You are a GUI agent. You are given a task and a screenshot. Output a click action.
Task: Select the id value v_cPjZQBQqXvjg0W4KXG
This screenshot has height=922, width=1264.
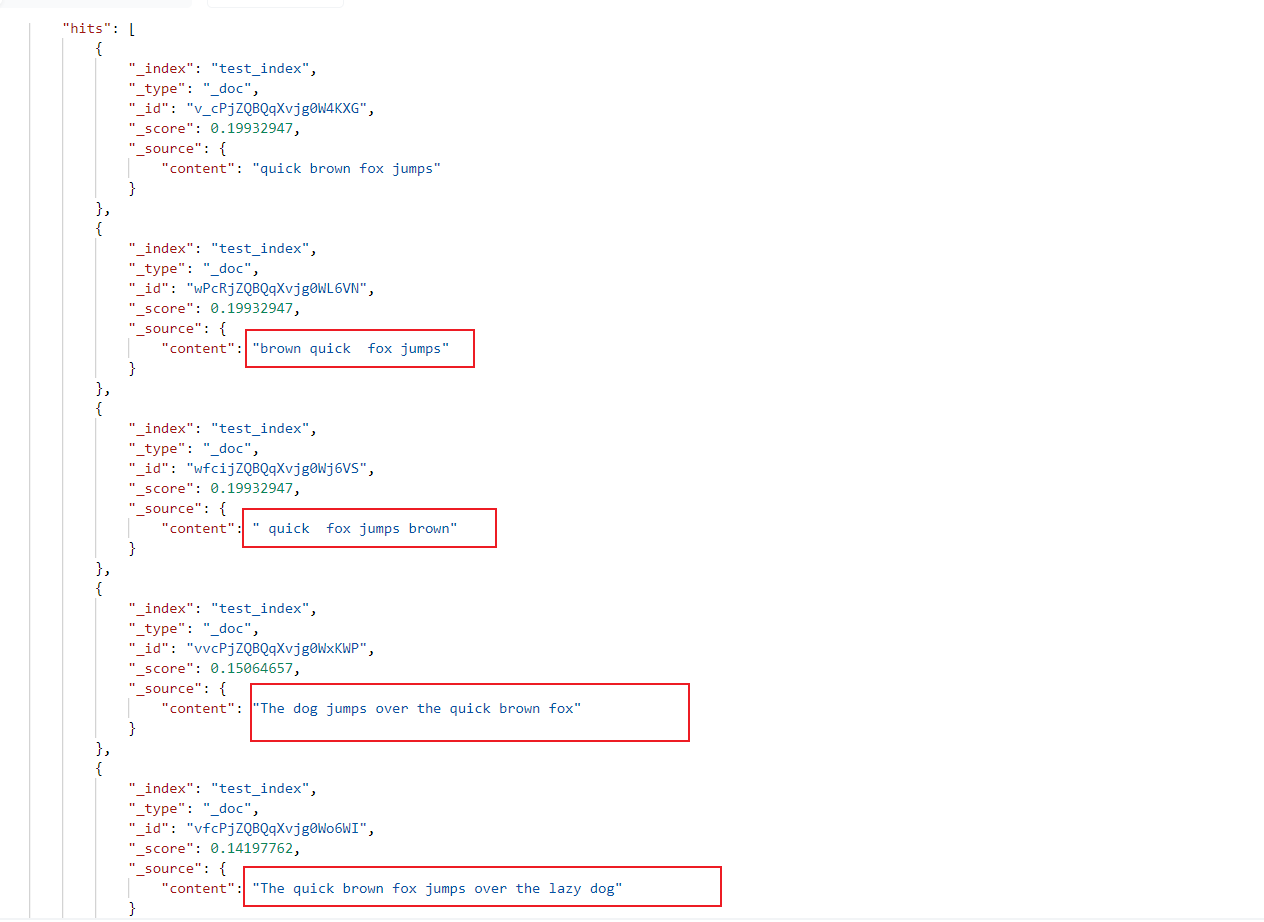280,109
